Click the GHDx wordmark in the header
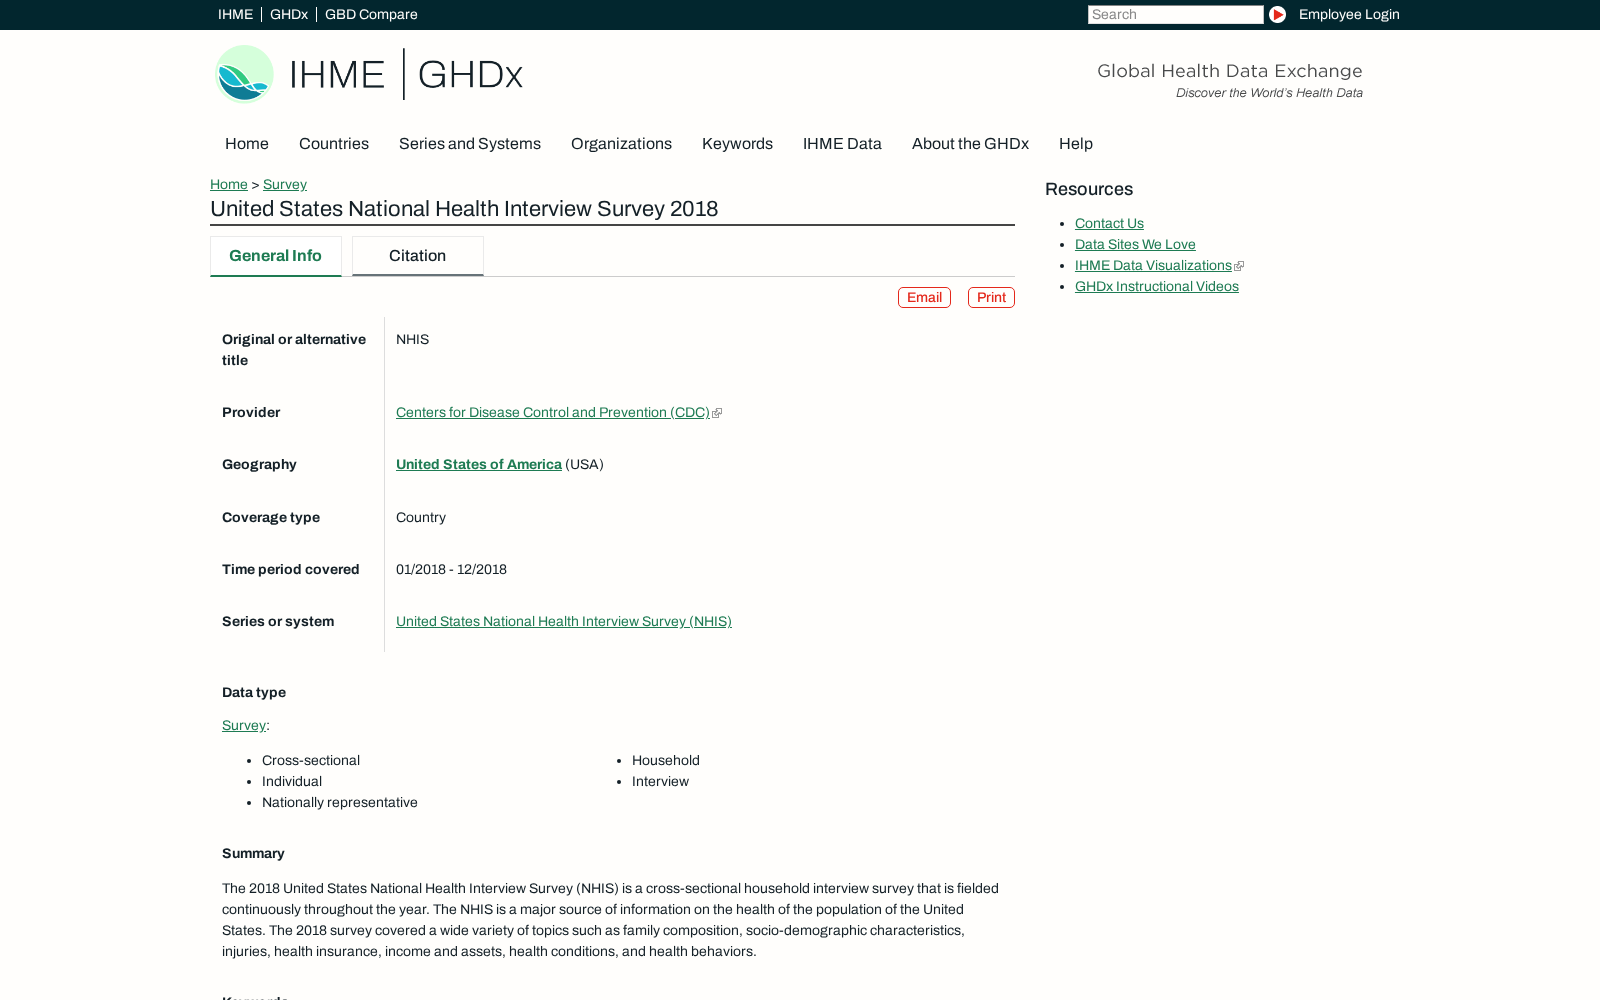The image size is (1600, 1000). [x=470, y=75]
